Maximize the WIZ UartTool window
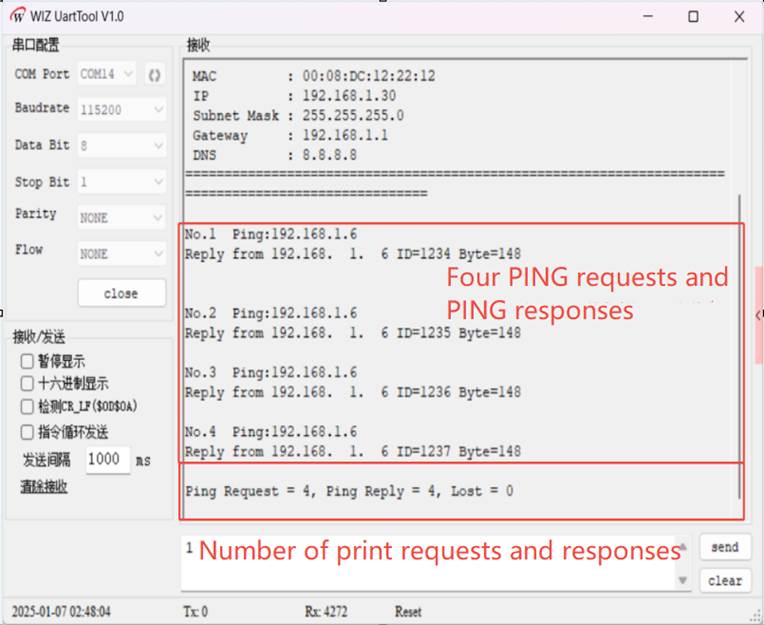Screen dimensions: 764x625 pyautogui.click(x=693, y=16)
